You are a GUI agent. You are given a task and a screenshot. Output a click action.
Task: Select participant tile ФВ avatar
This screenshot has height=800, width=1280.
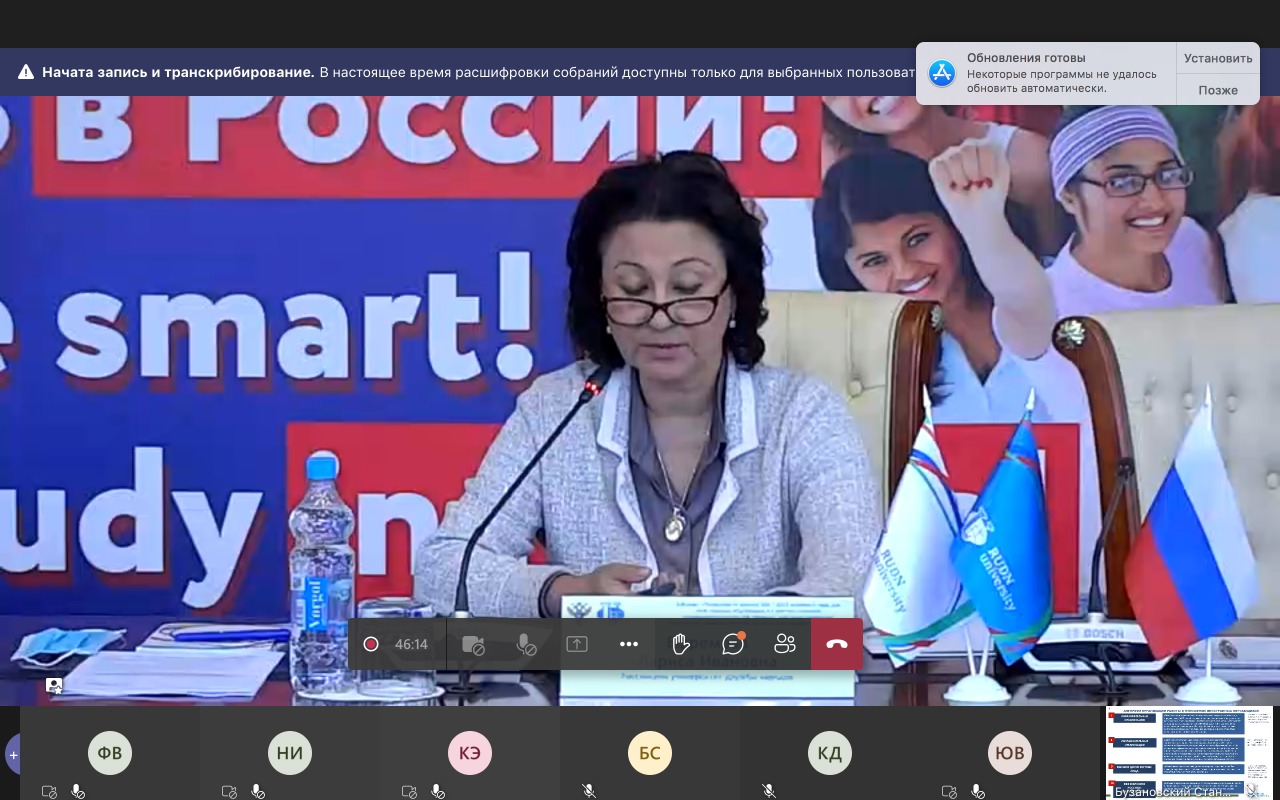(110, 753)
